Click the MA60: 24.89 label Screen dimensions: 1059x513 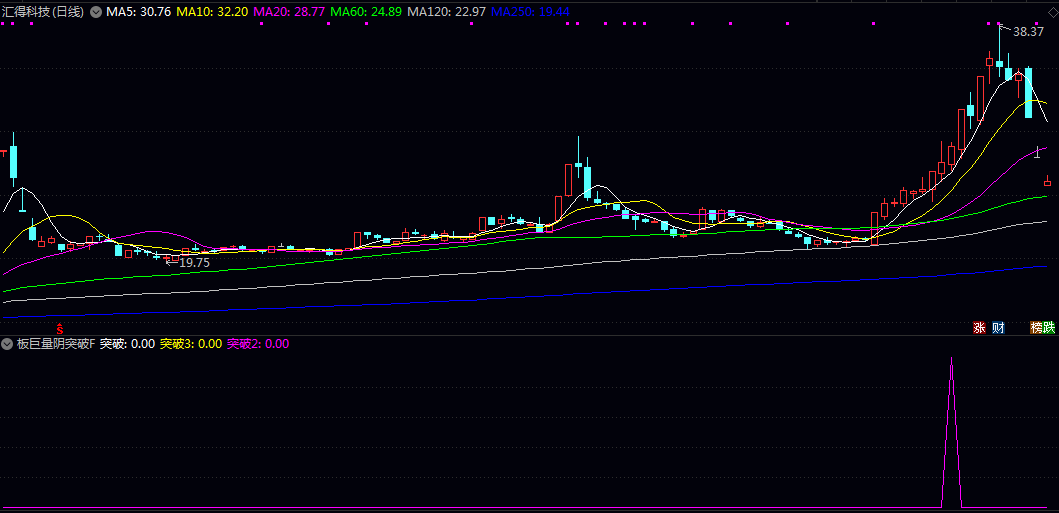(x=368, y=11)
